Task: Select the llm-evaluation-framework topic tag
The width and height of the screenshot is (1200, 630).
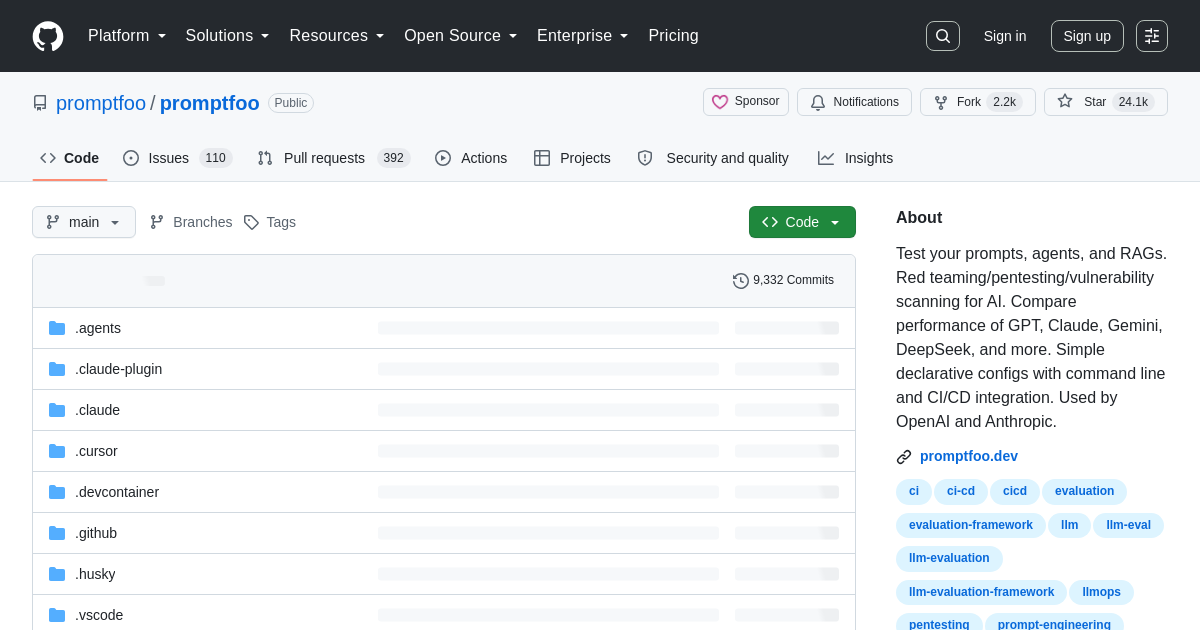Action: pos(981,592)
